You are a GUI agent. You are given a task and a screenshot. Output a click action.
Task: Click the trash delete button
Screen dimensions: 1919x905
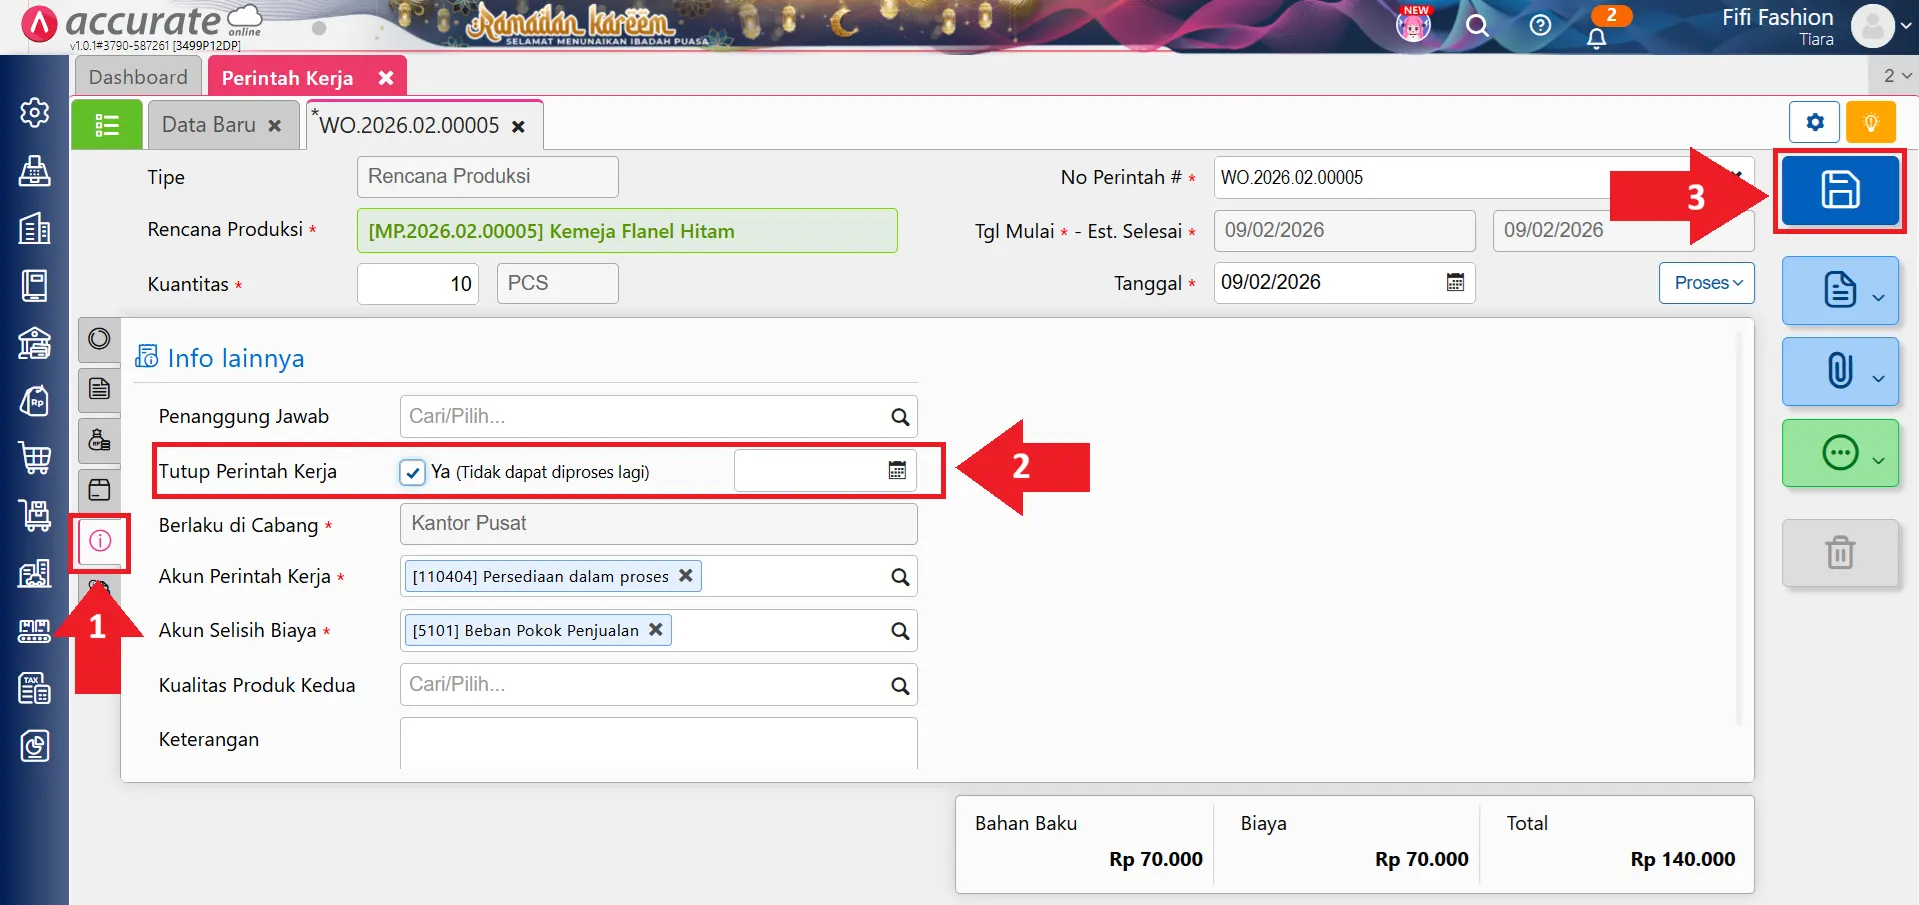click(1839, 552)
